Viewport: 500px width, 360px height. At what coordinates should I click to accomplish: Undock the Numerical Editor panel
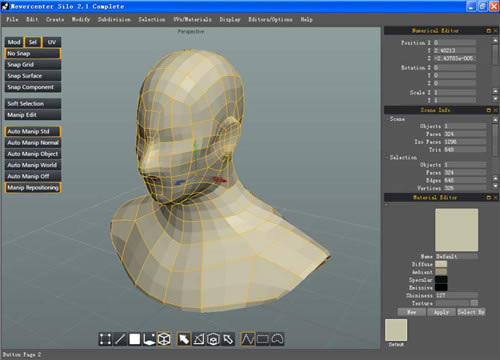pos(489,31)
